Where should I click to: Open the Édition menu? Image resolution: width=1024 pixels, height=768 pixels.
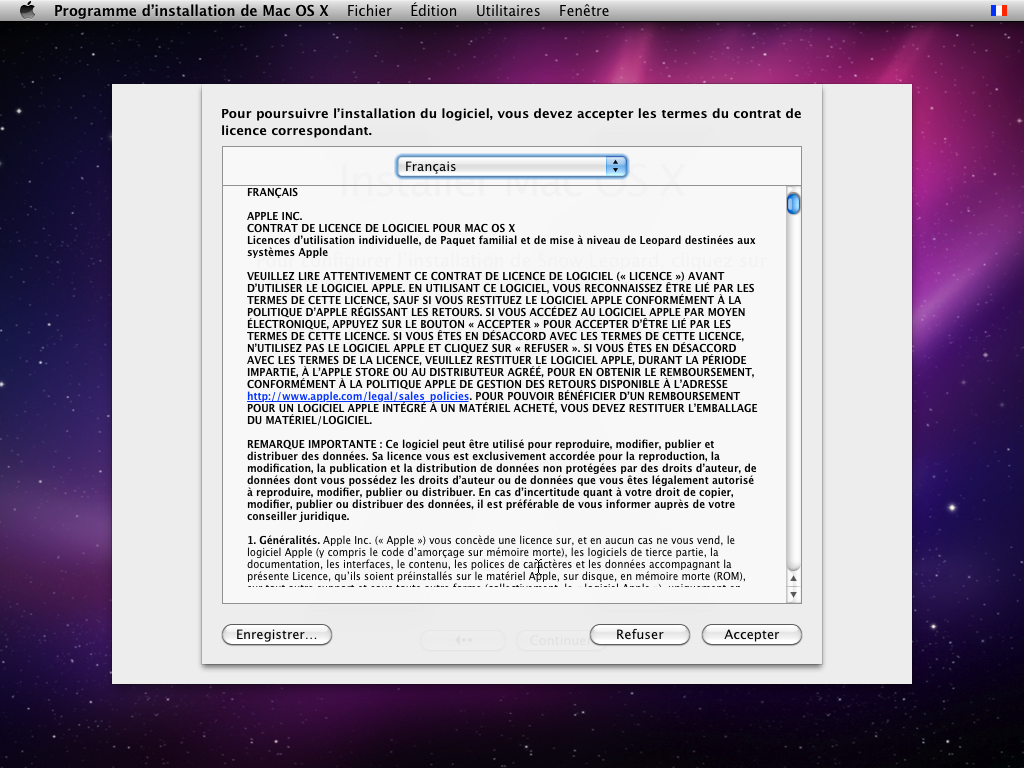click(433, 10)
